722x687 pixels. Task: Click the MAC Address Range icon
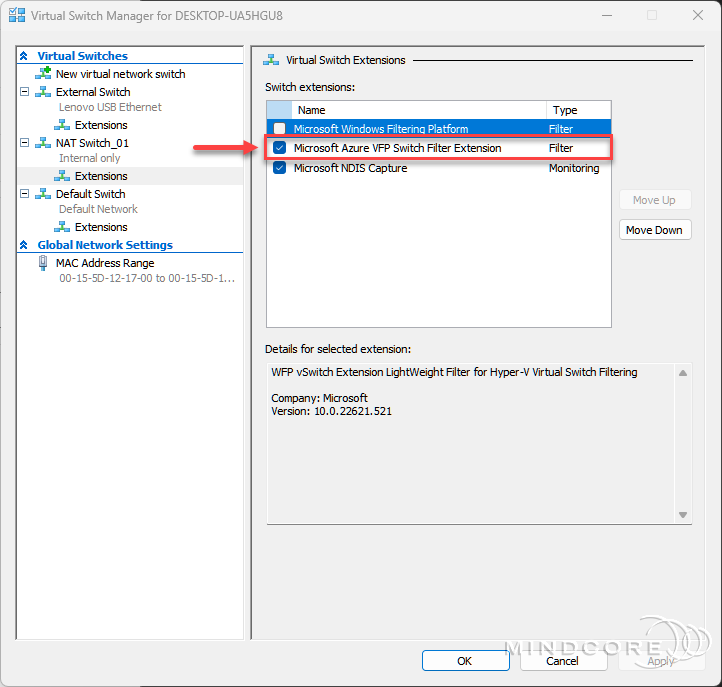click(43, 263)
